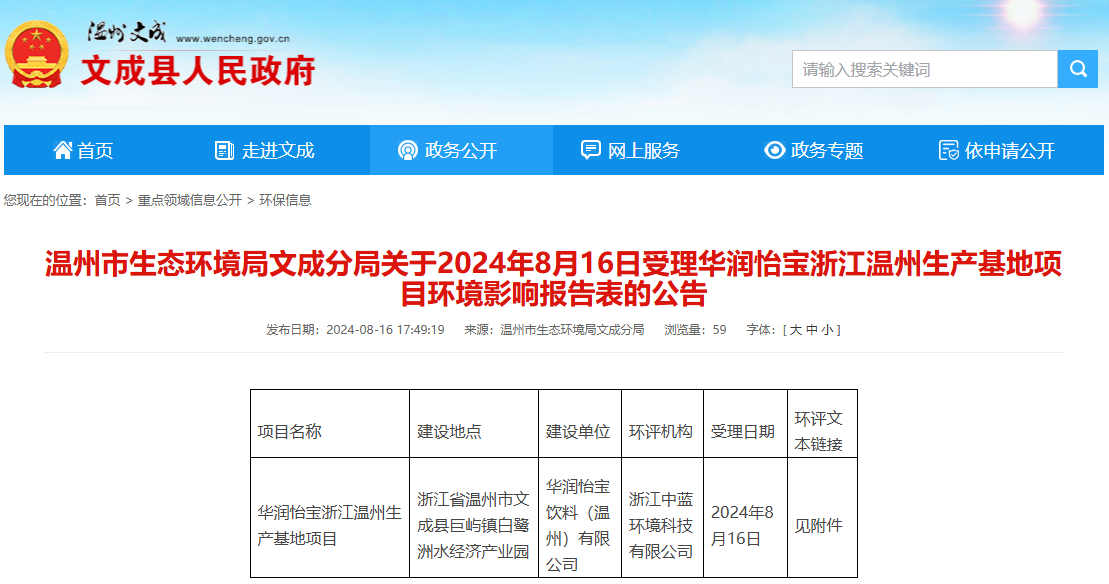Image resolution: width=1109 pixels, height=584 pixels.
Task: Click the chat icon beside 网上服务
Action: pos(591,150)
